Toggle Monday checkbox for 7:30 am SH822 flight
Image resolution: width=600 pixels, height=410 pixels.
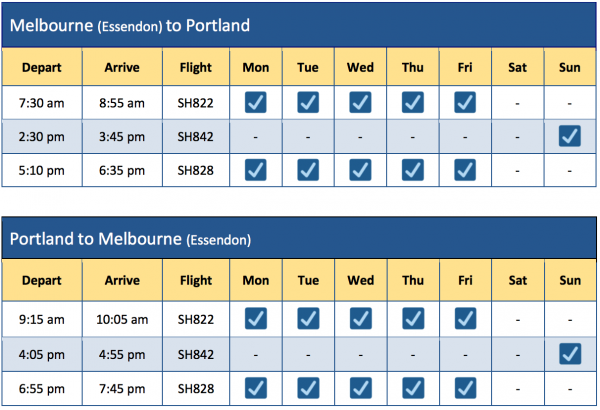tap(255, 102)
